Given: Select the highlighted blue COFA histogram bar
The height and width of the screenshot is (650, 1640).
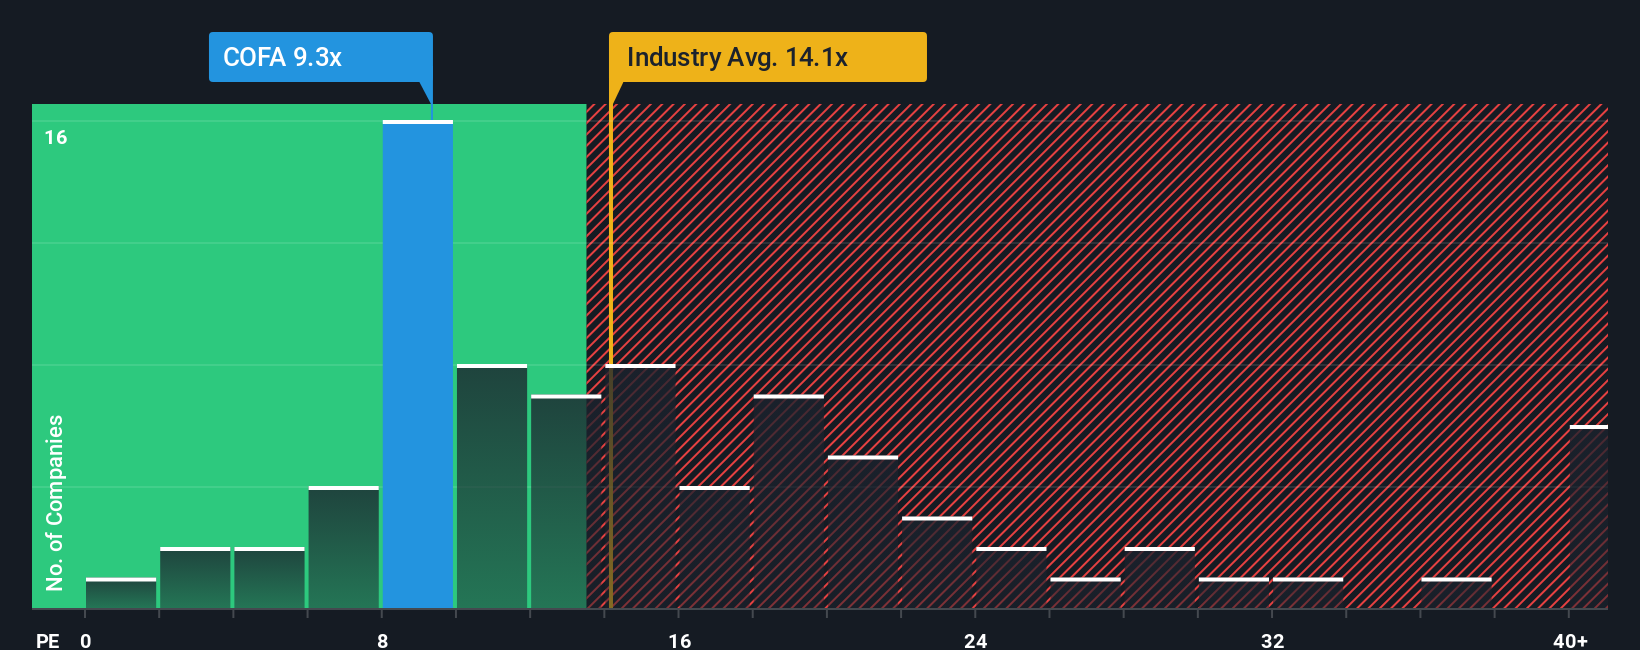Looking at the screenshot, I should pyautogui.click(x=418, y=365).
